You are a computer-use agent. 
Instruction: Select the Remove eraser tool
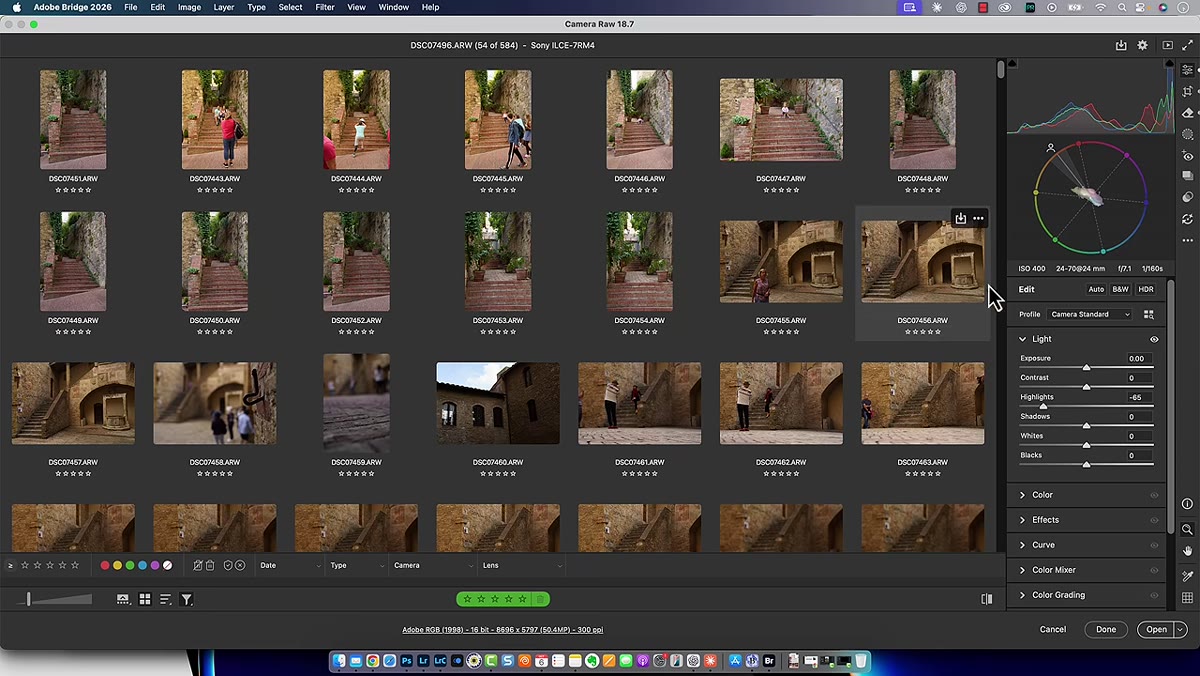(1187, 113)
